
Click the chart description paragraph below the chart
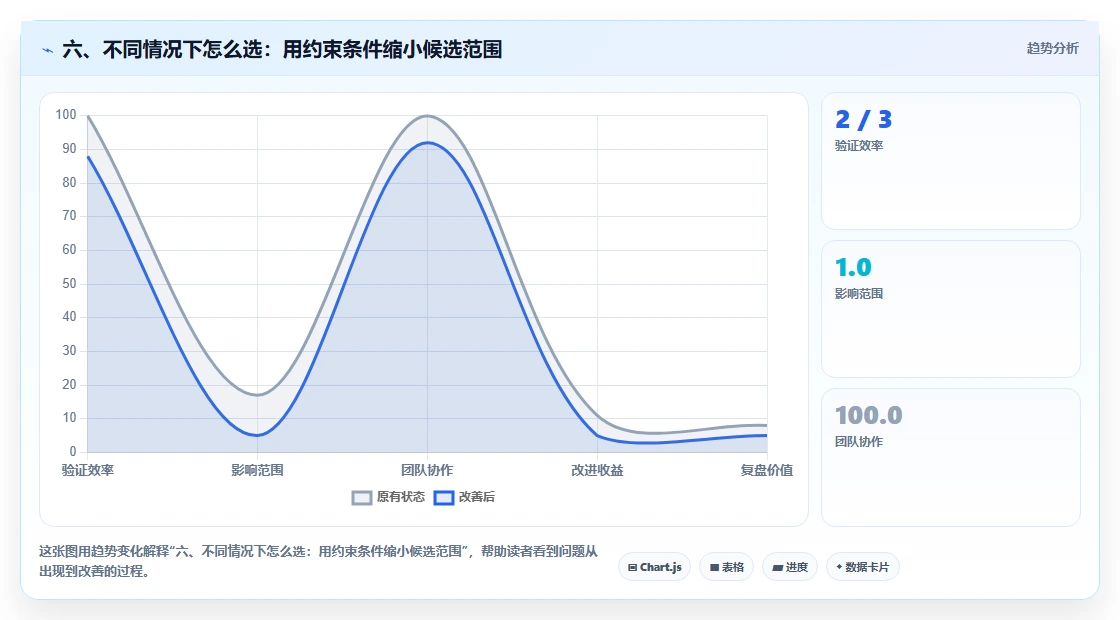point(319,561)
